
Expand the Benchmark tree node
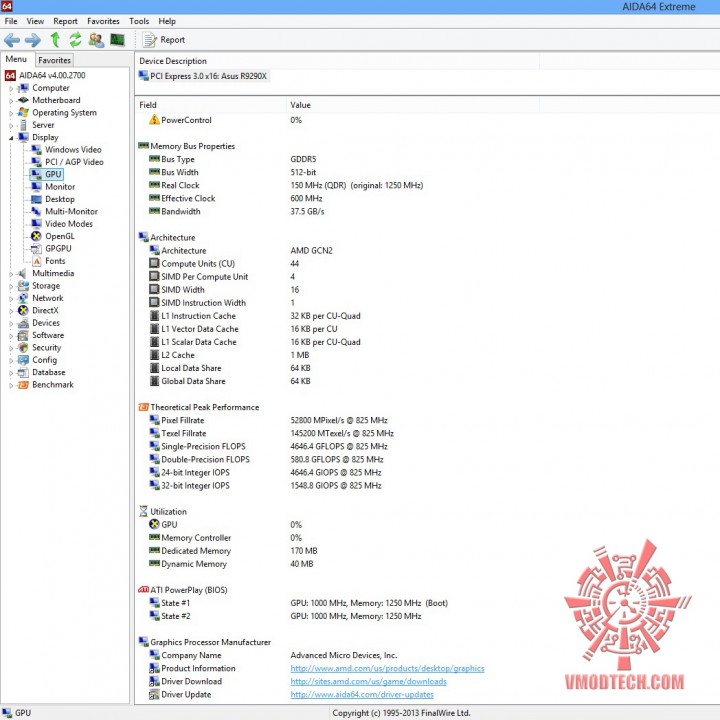(x=11, y=385)
